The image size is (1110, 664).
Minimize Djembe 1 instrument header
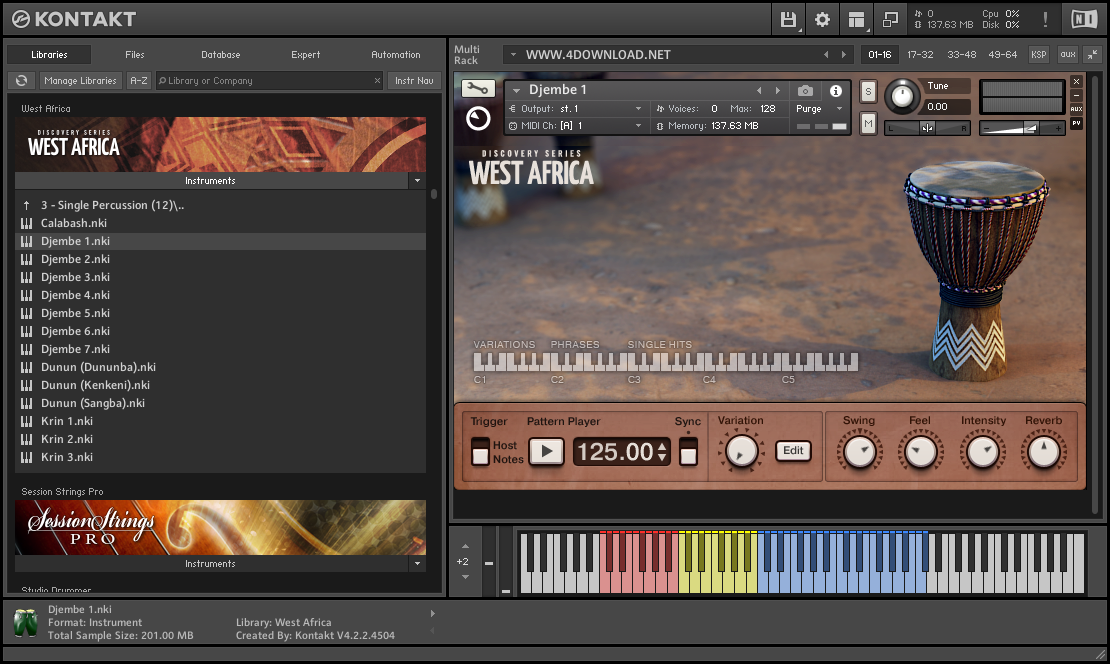[x=1076, y=96]
